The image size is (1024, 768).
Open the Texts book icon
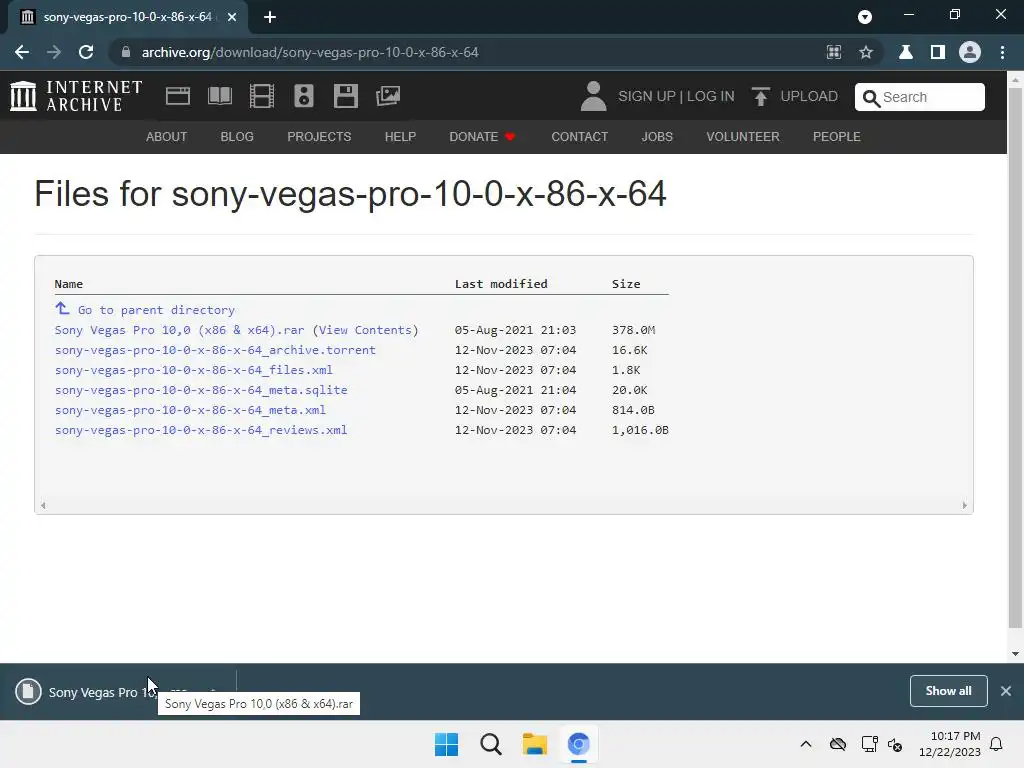(219, 96)
